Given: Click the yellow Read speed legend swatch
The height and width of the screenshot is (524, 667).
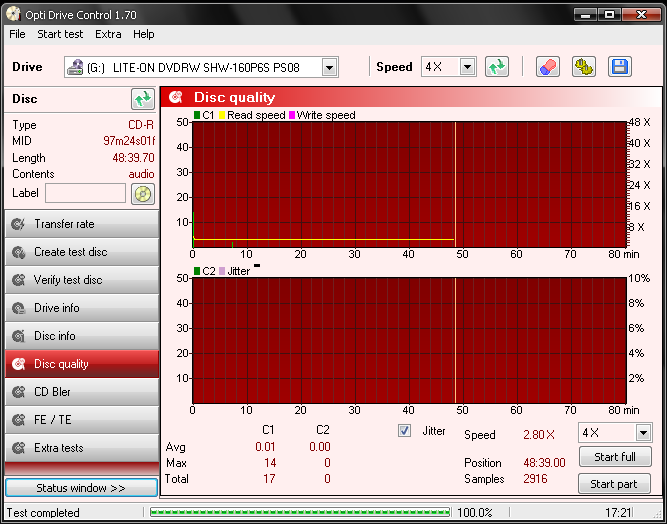Looking at the screenshot, I should pyautogui.click(x=222, y=115).
